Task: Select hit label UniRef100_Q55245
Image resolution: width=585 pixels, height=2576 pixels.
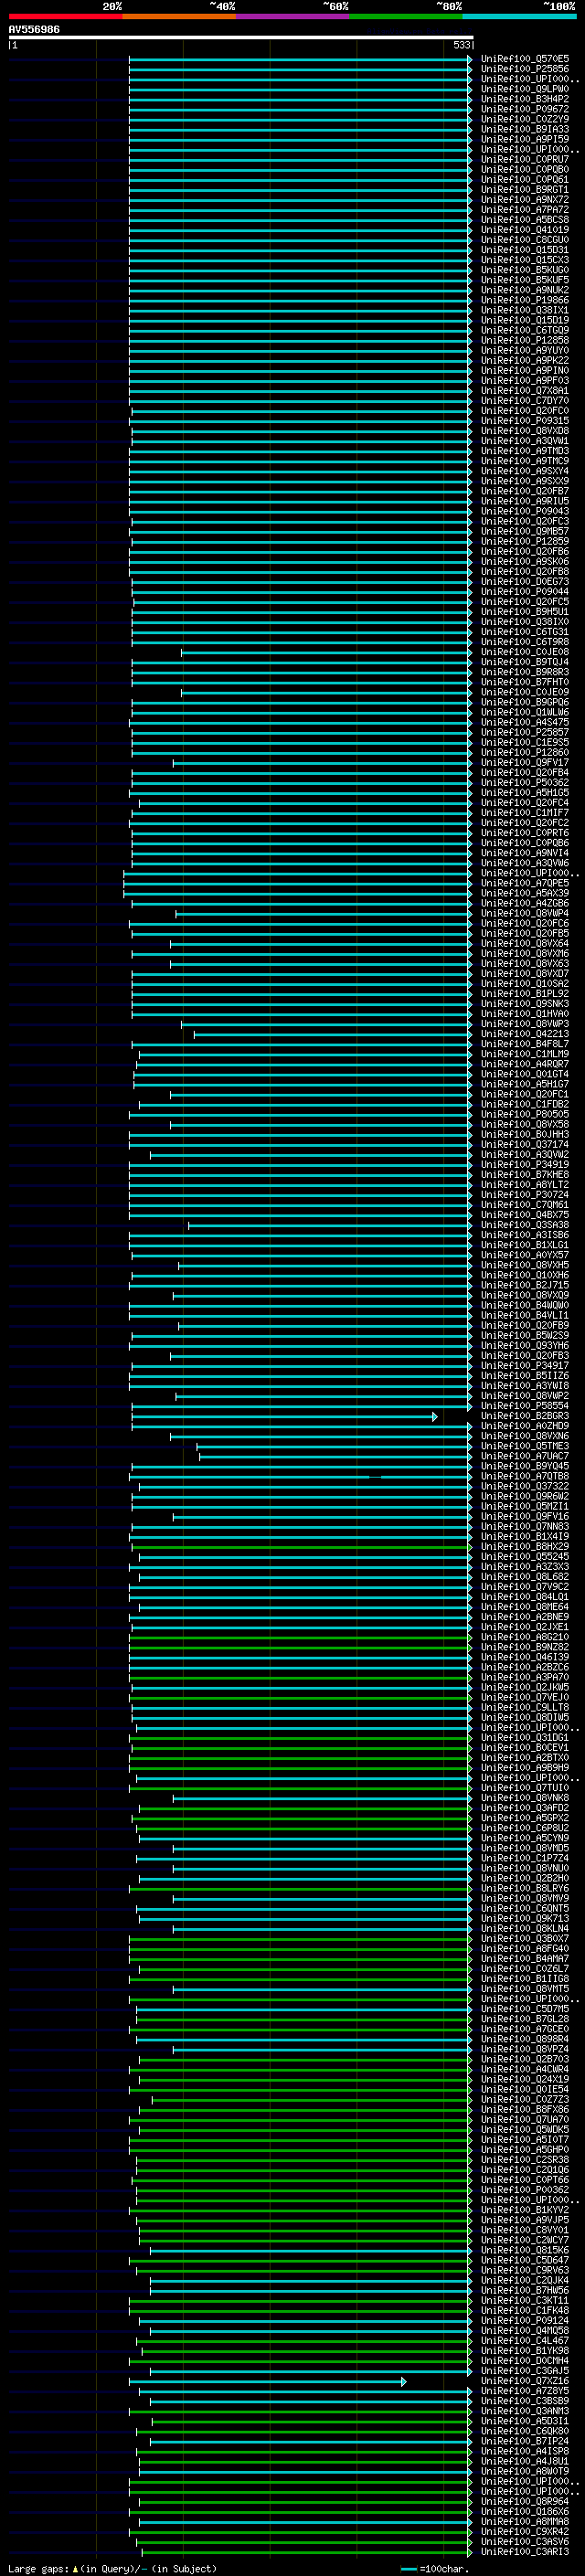Action: 525,1556
